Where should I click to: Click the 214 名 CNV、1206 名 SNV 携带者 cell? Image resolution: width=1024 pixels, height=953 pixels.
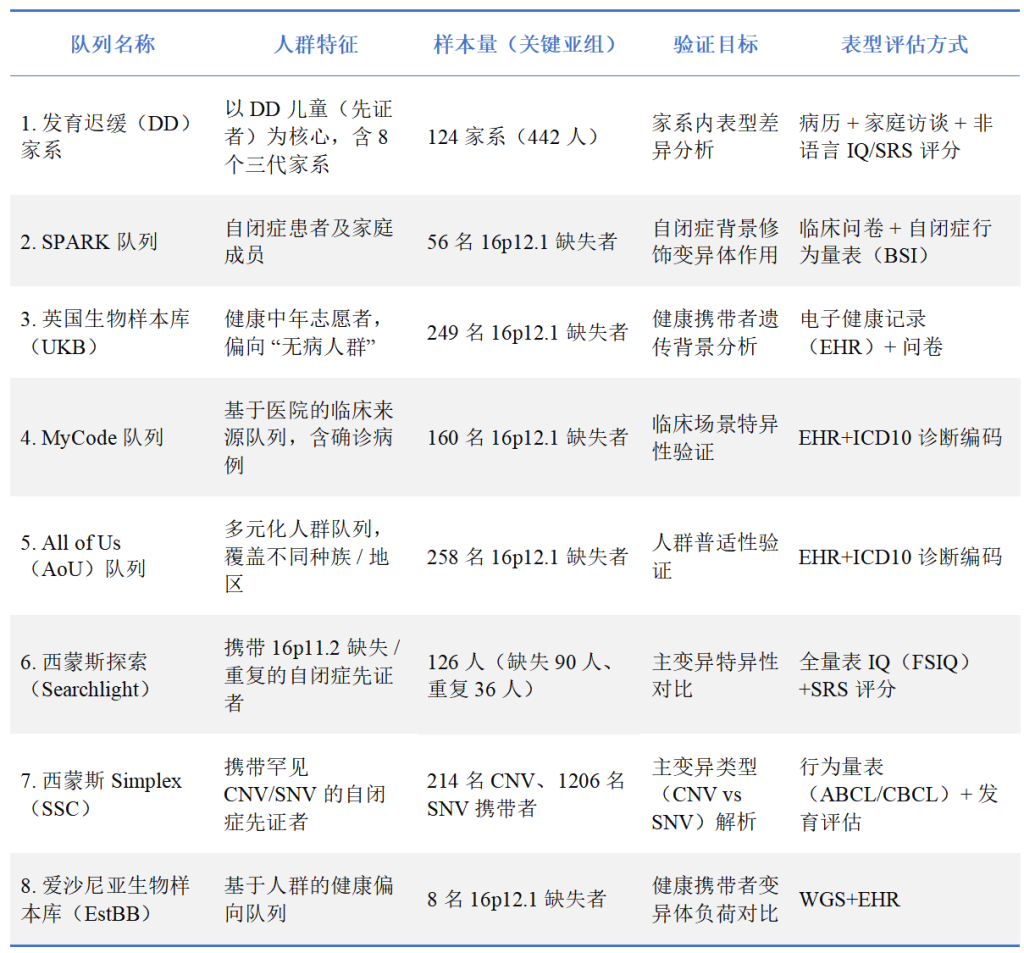(526, 794)
